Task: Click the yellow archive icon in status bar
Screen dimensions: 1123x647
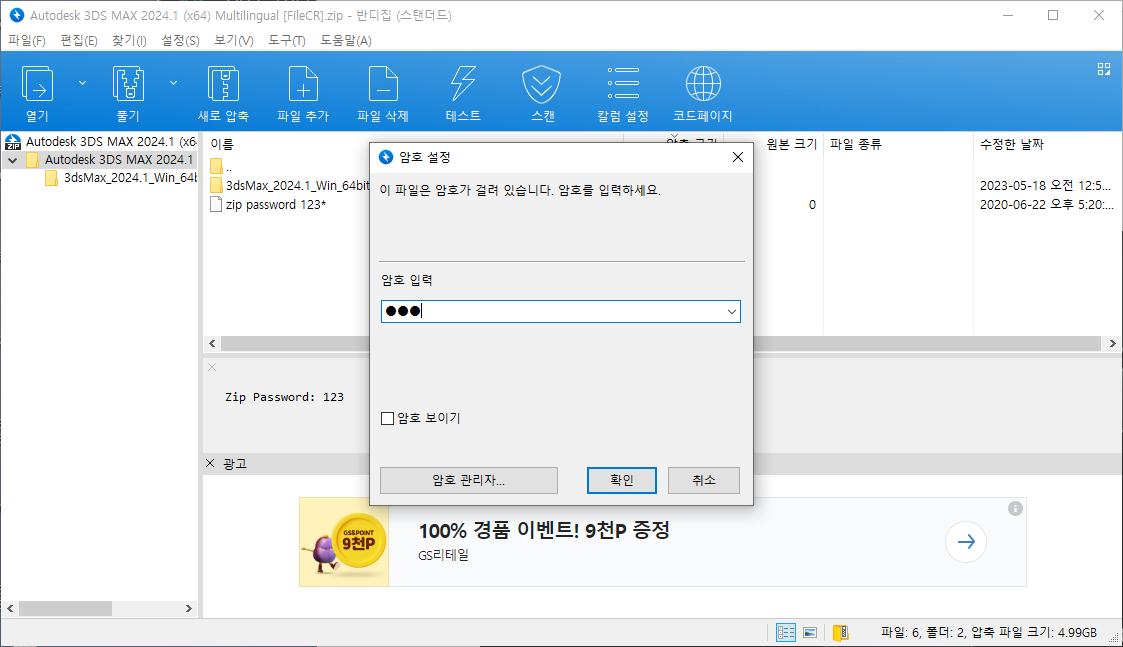Action: (841, 632)
